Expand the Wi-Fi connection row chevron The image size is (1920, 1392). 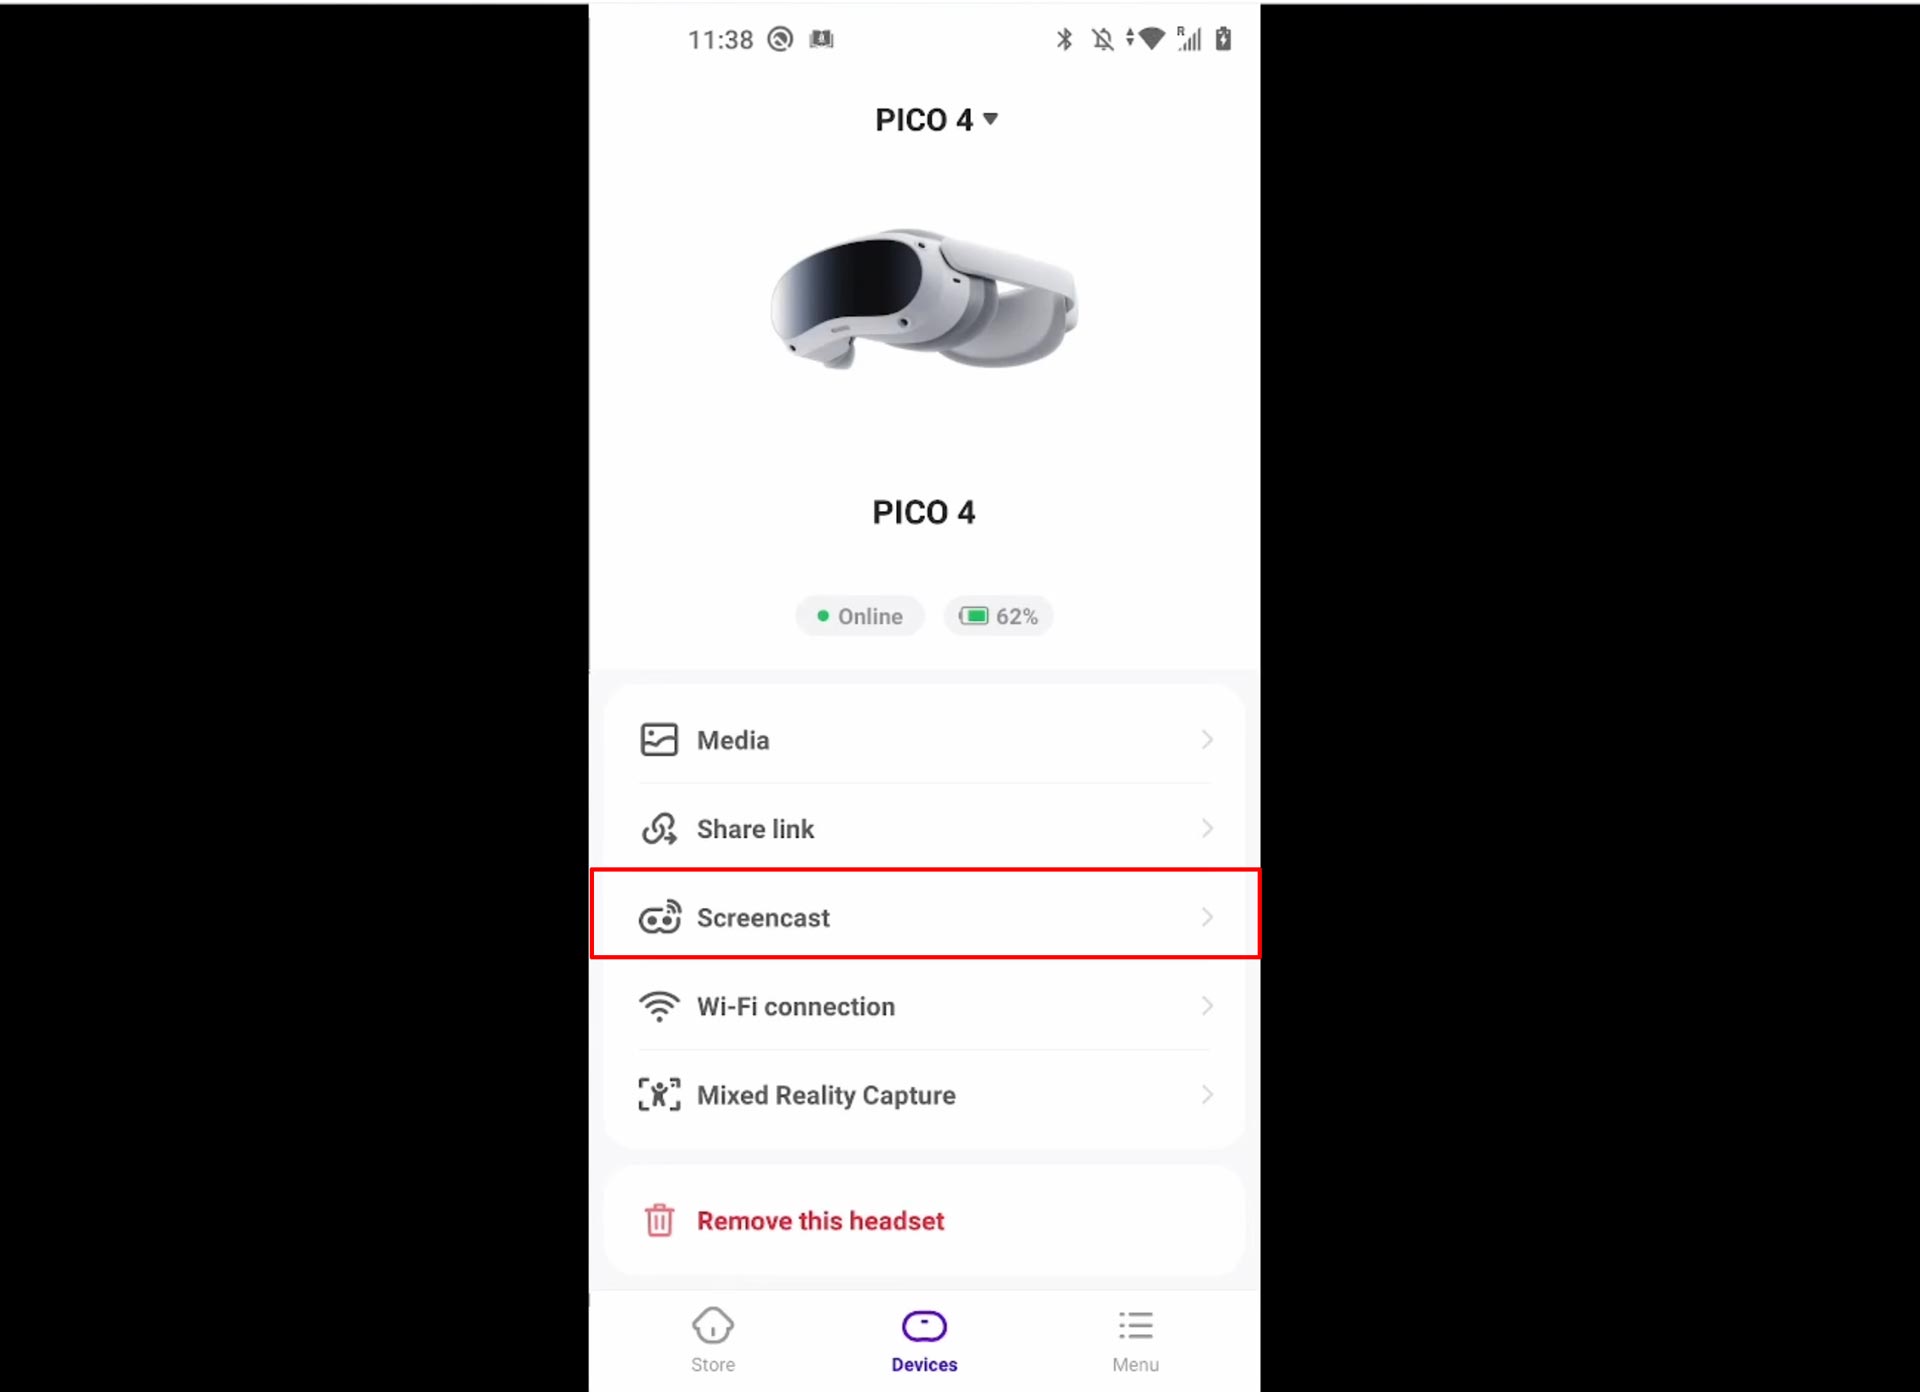[1207, 1006]
